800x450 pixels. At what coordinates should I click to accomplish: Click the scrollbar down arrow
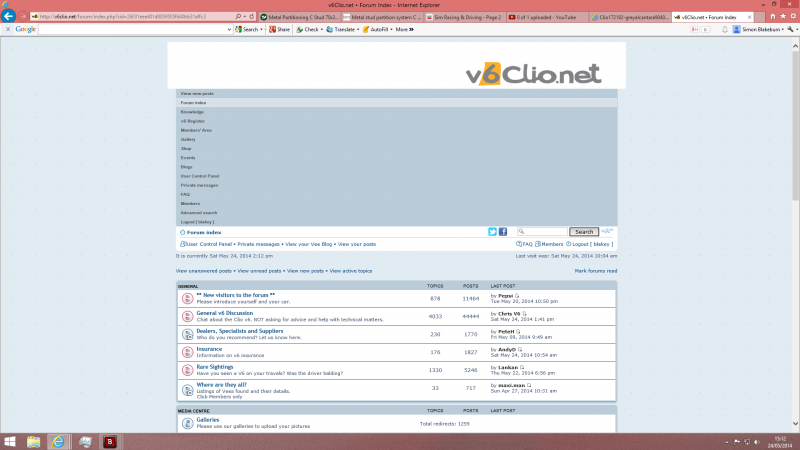click(795, 423)
